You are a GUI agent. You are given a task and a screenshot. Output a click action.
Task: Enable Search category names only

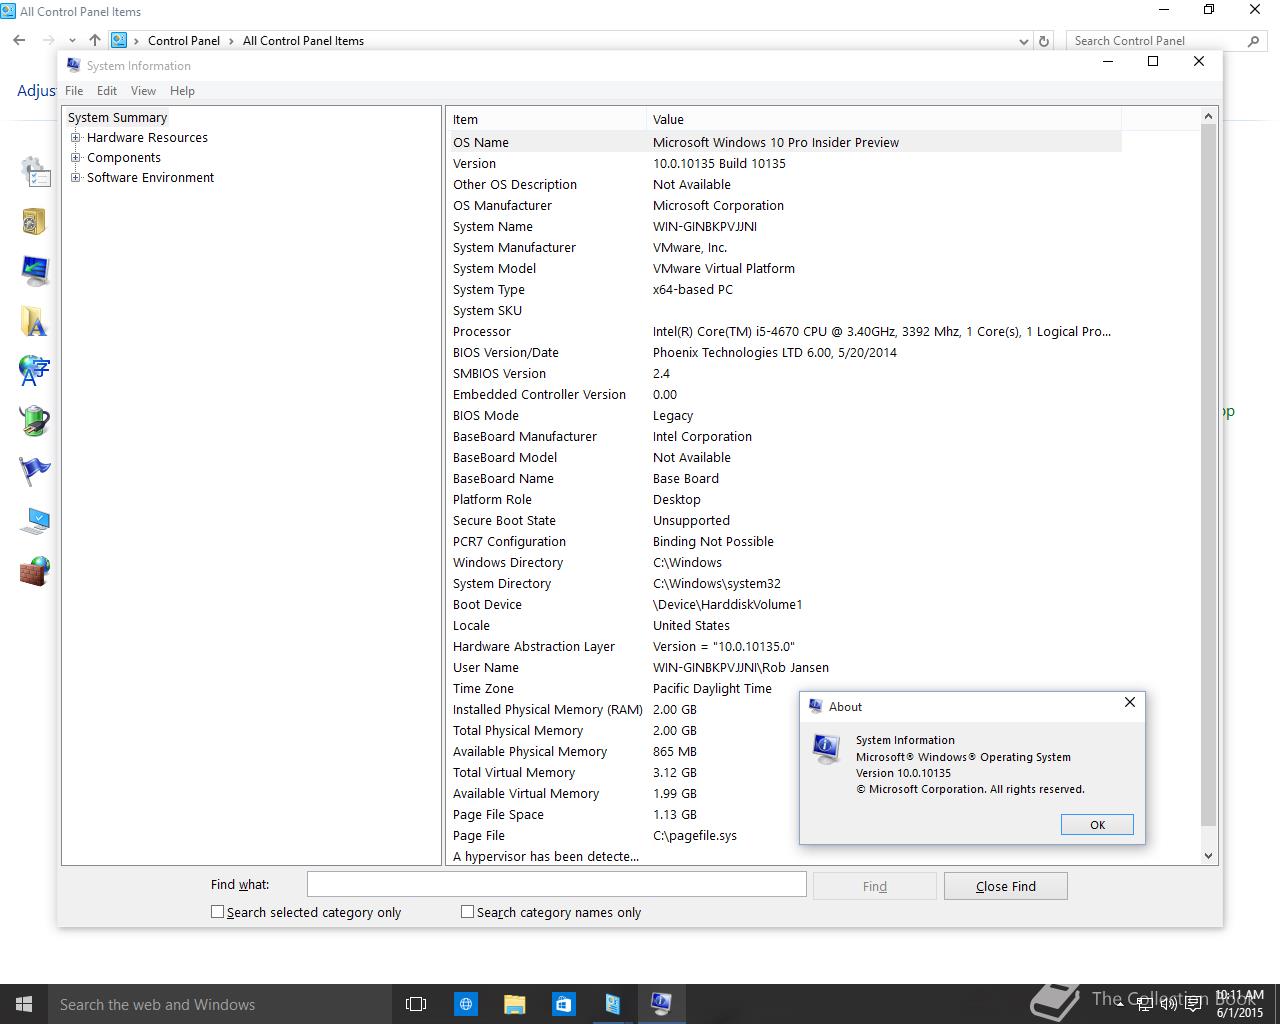(467, 912)
